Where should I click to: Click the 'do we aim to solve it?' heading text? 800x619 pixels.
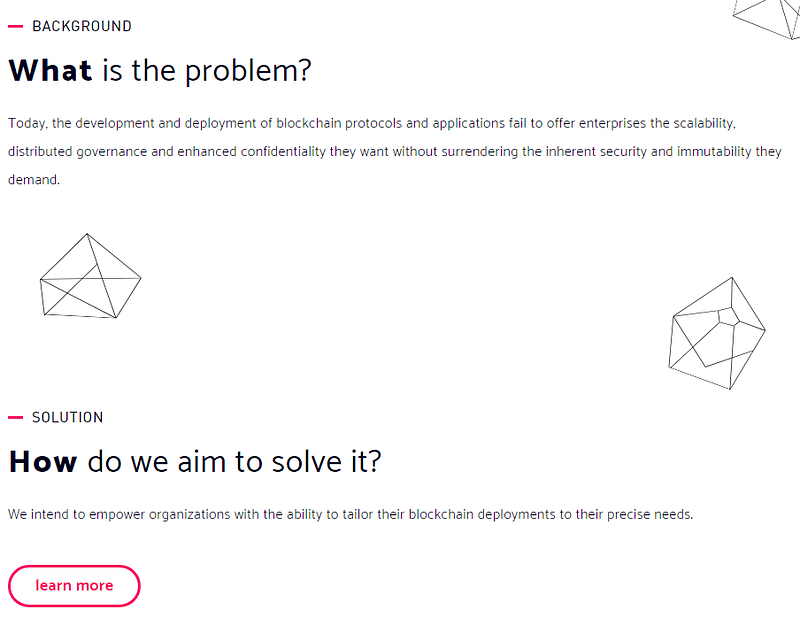tap(234, 461)
